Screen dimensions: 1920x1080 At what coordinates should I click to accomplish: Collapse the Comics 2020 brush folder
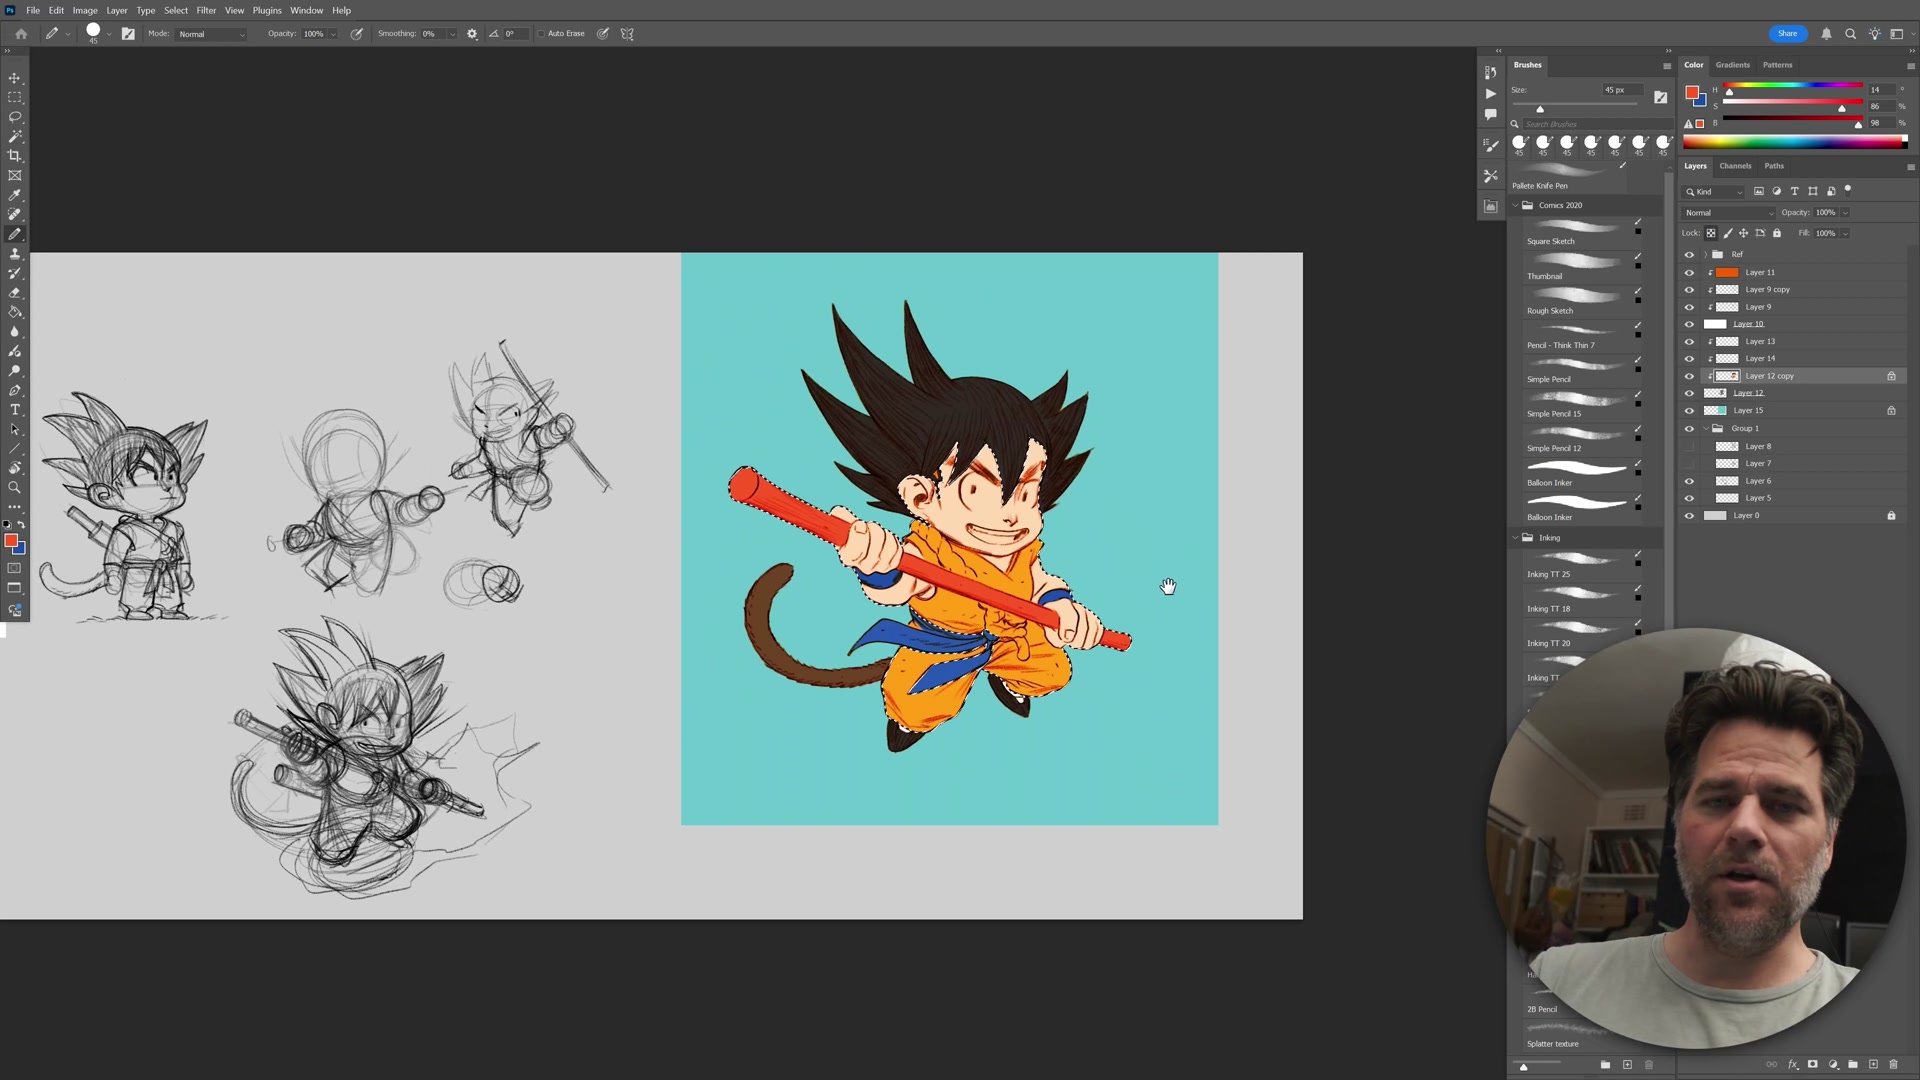(x=1516, y=205)
